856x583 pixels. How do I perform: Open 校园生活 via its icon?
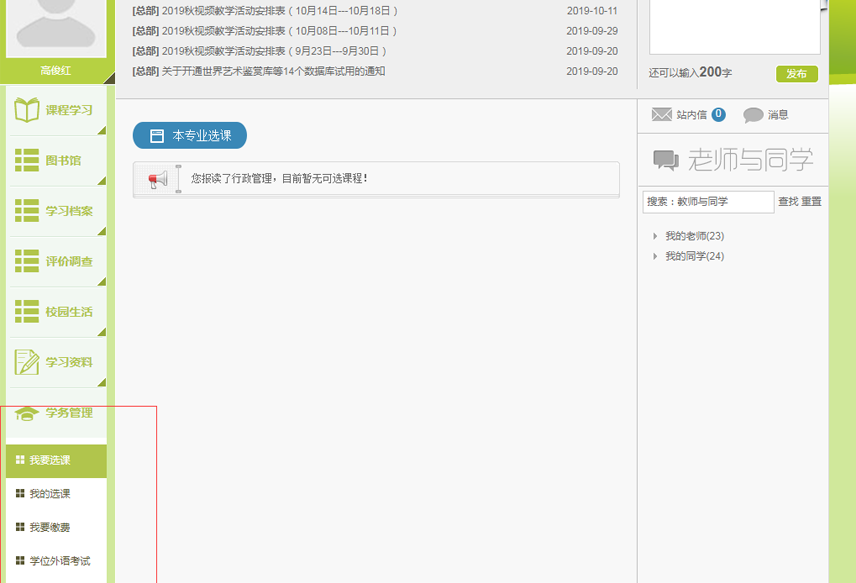click(27, 311)
